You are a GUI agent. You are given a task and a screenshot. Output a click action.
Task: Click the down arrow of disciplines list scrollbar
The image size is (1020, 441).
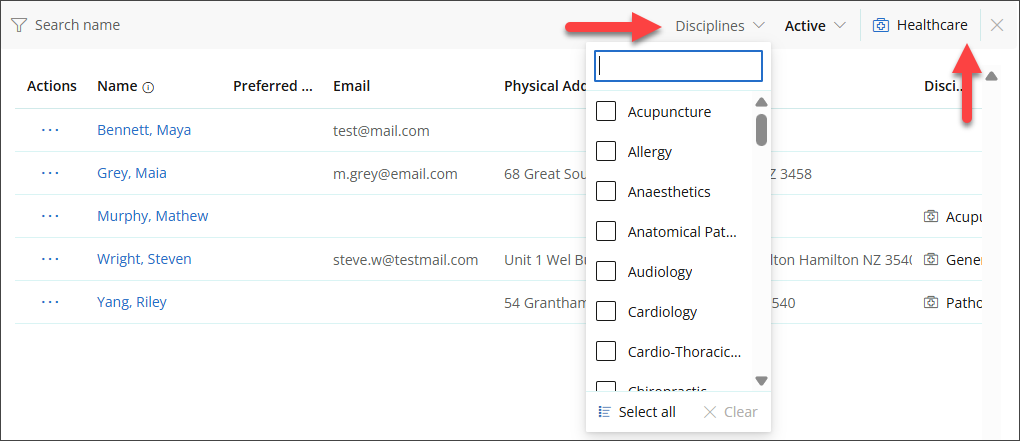(x=762, y=381)
